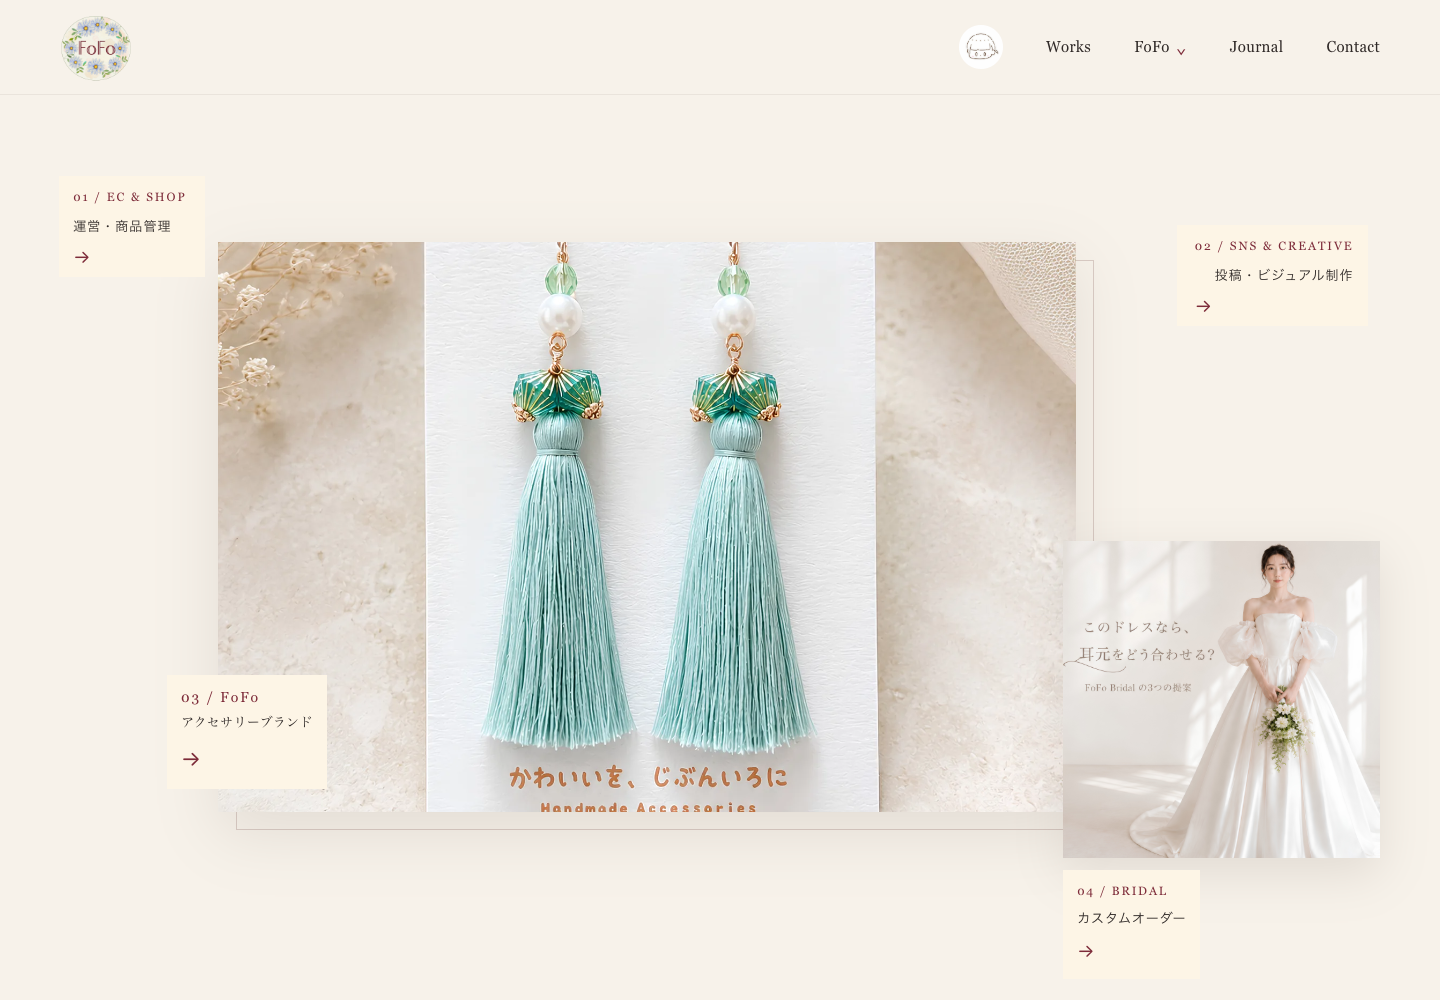1440x1000 pixels.
Task: Click the 運営・商品管理 text
Action: point(122,226)
